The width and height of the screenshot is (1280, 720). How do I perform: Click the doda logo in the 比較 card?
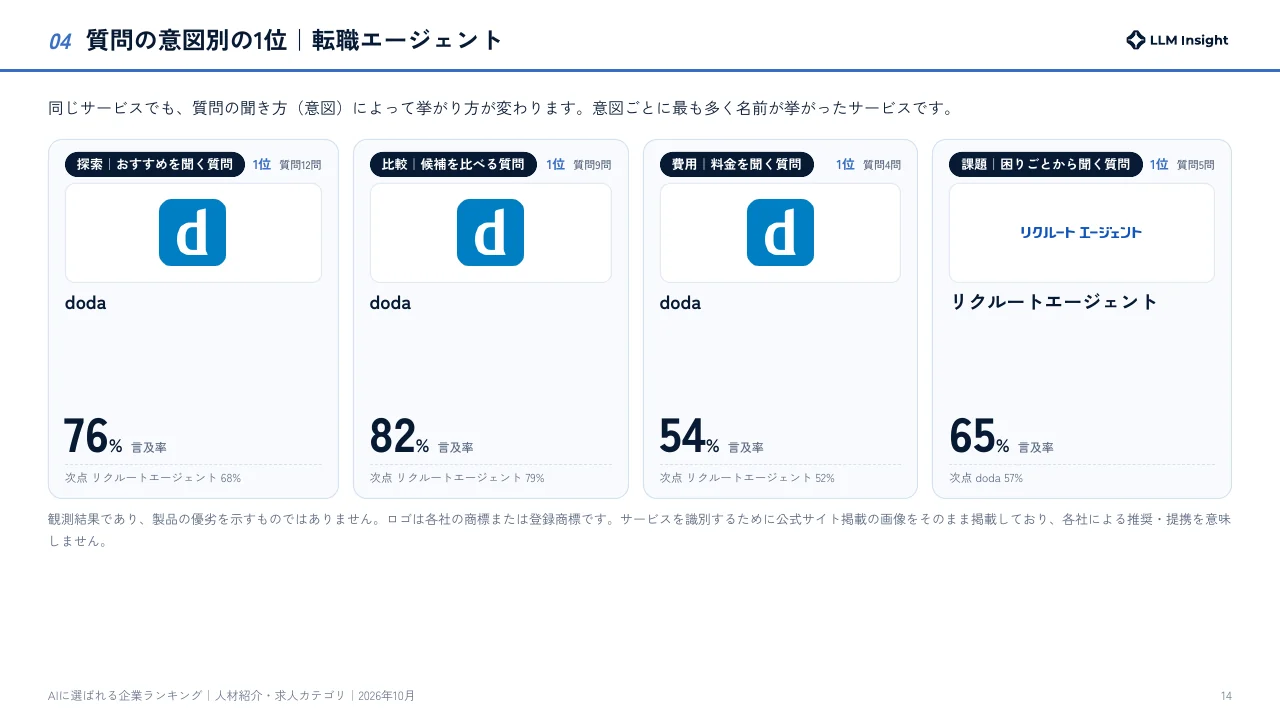(490, 232)
